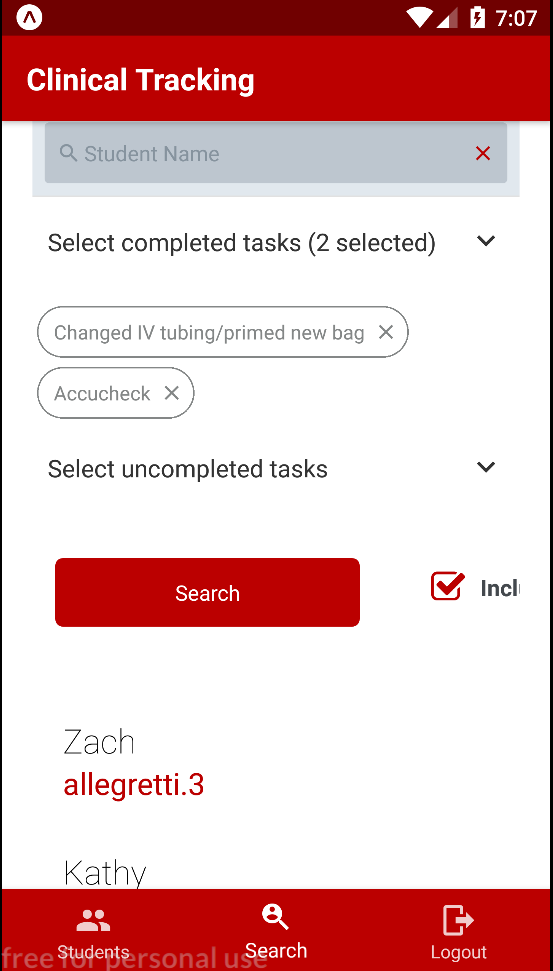Tap the Wi-Fi signal icon in status bar

coord(419,18)
